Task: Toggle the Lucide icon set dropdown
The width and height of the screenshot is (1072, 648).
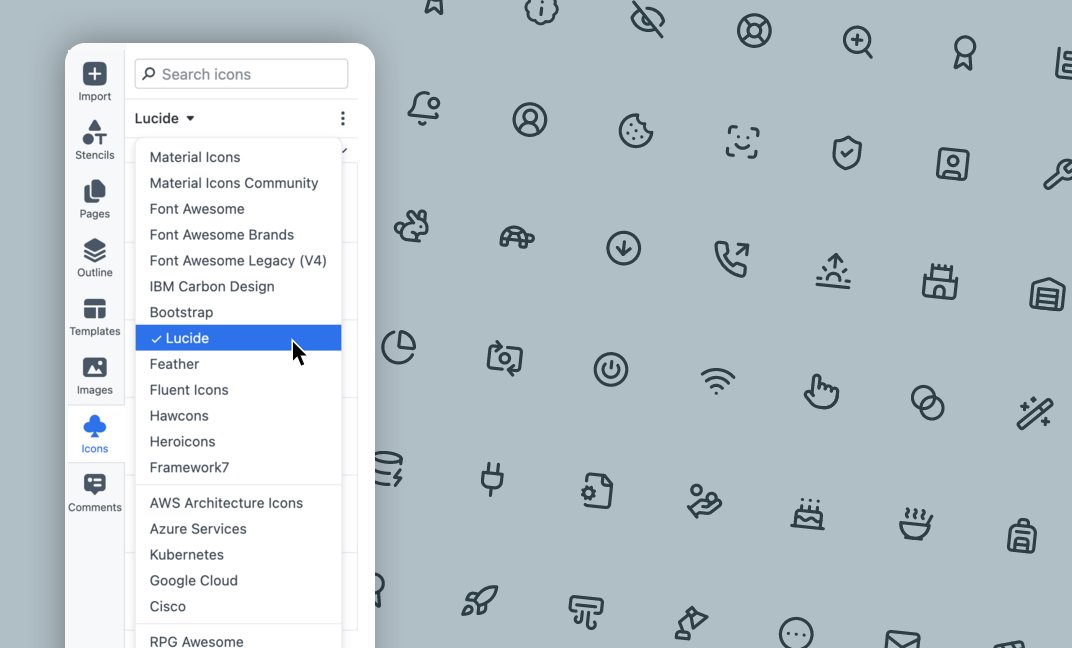Action: click(x=165, y=118)
